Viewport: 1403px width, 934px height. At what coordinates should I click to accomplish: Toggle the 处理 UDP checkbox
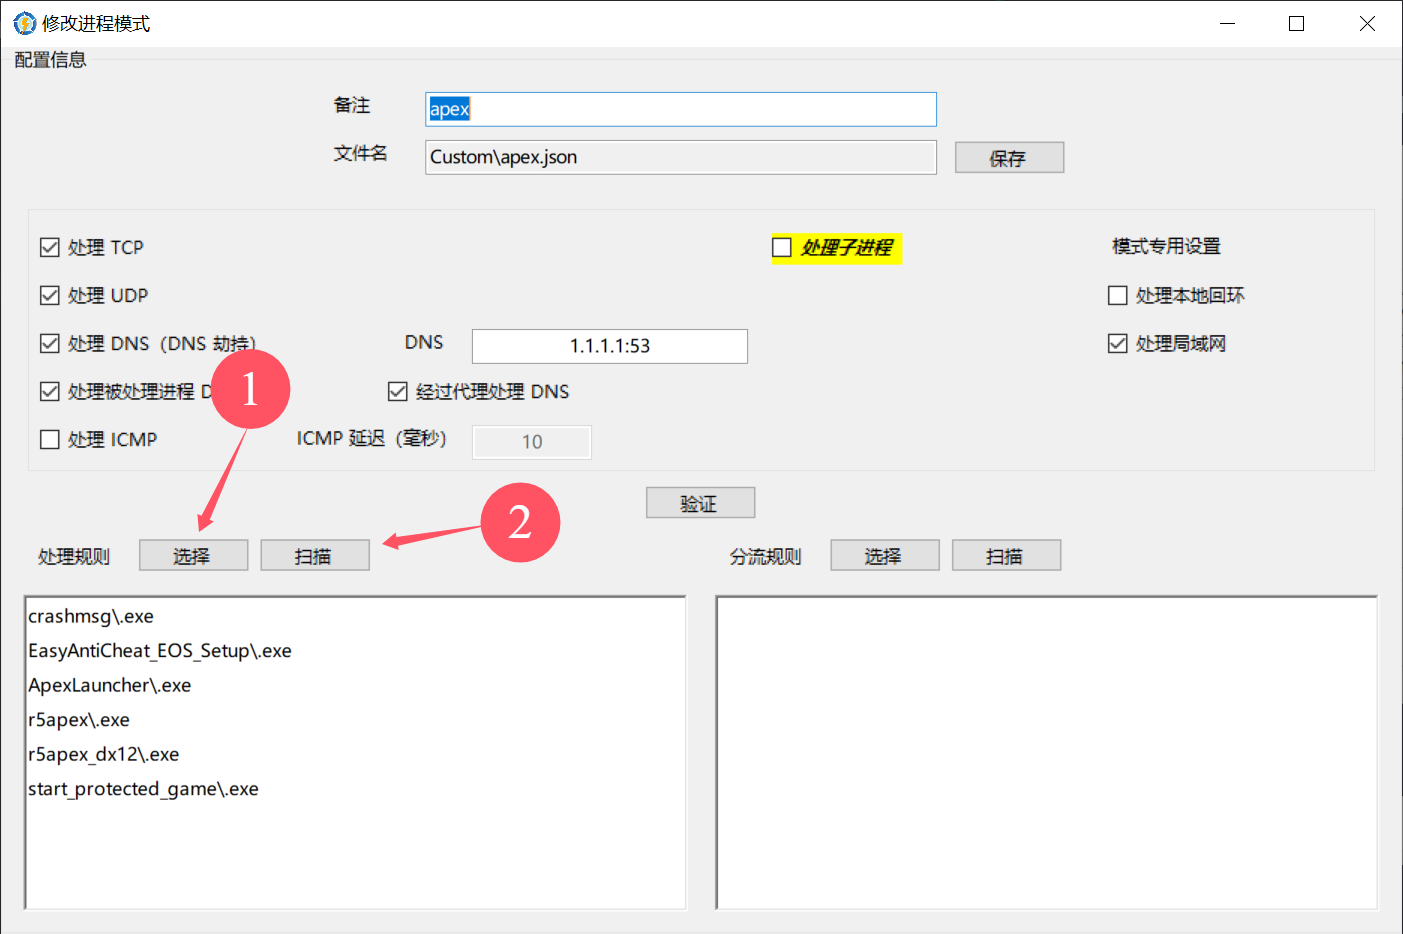pos(50,295)
